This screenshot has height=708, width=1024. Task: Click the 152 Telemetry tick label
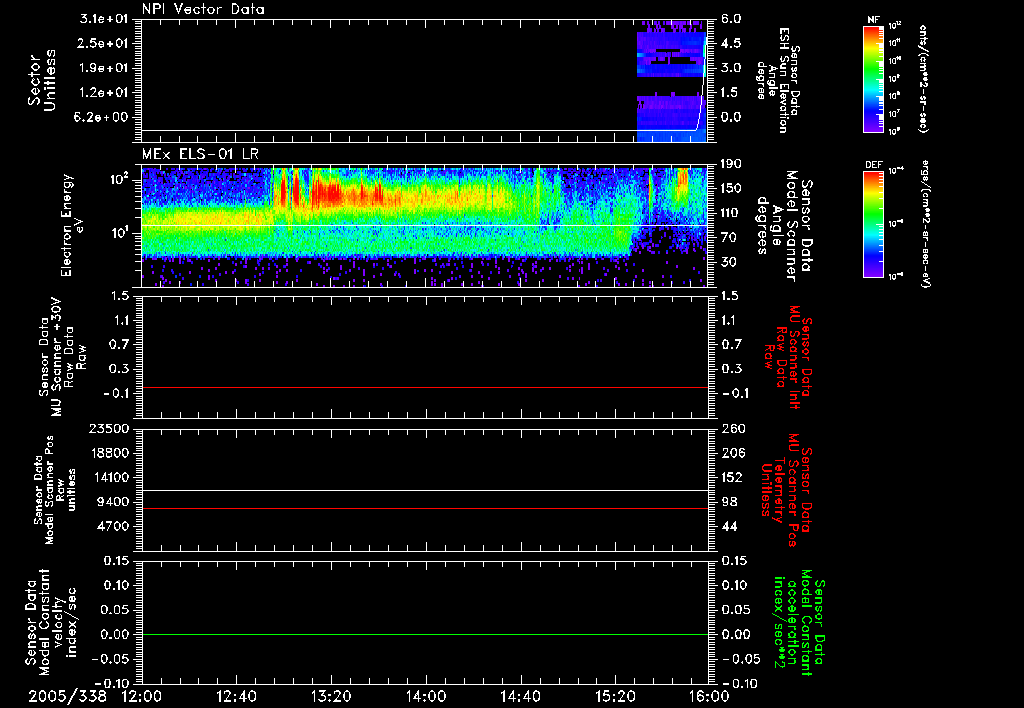732,477
